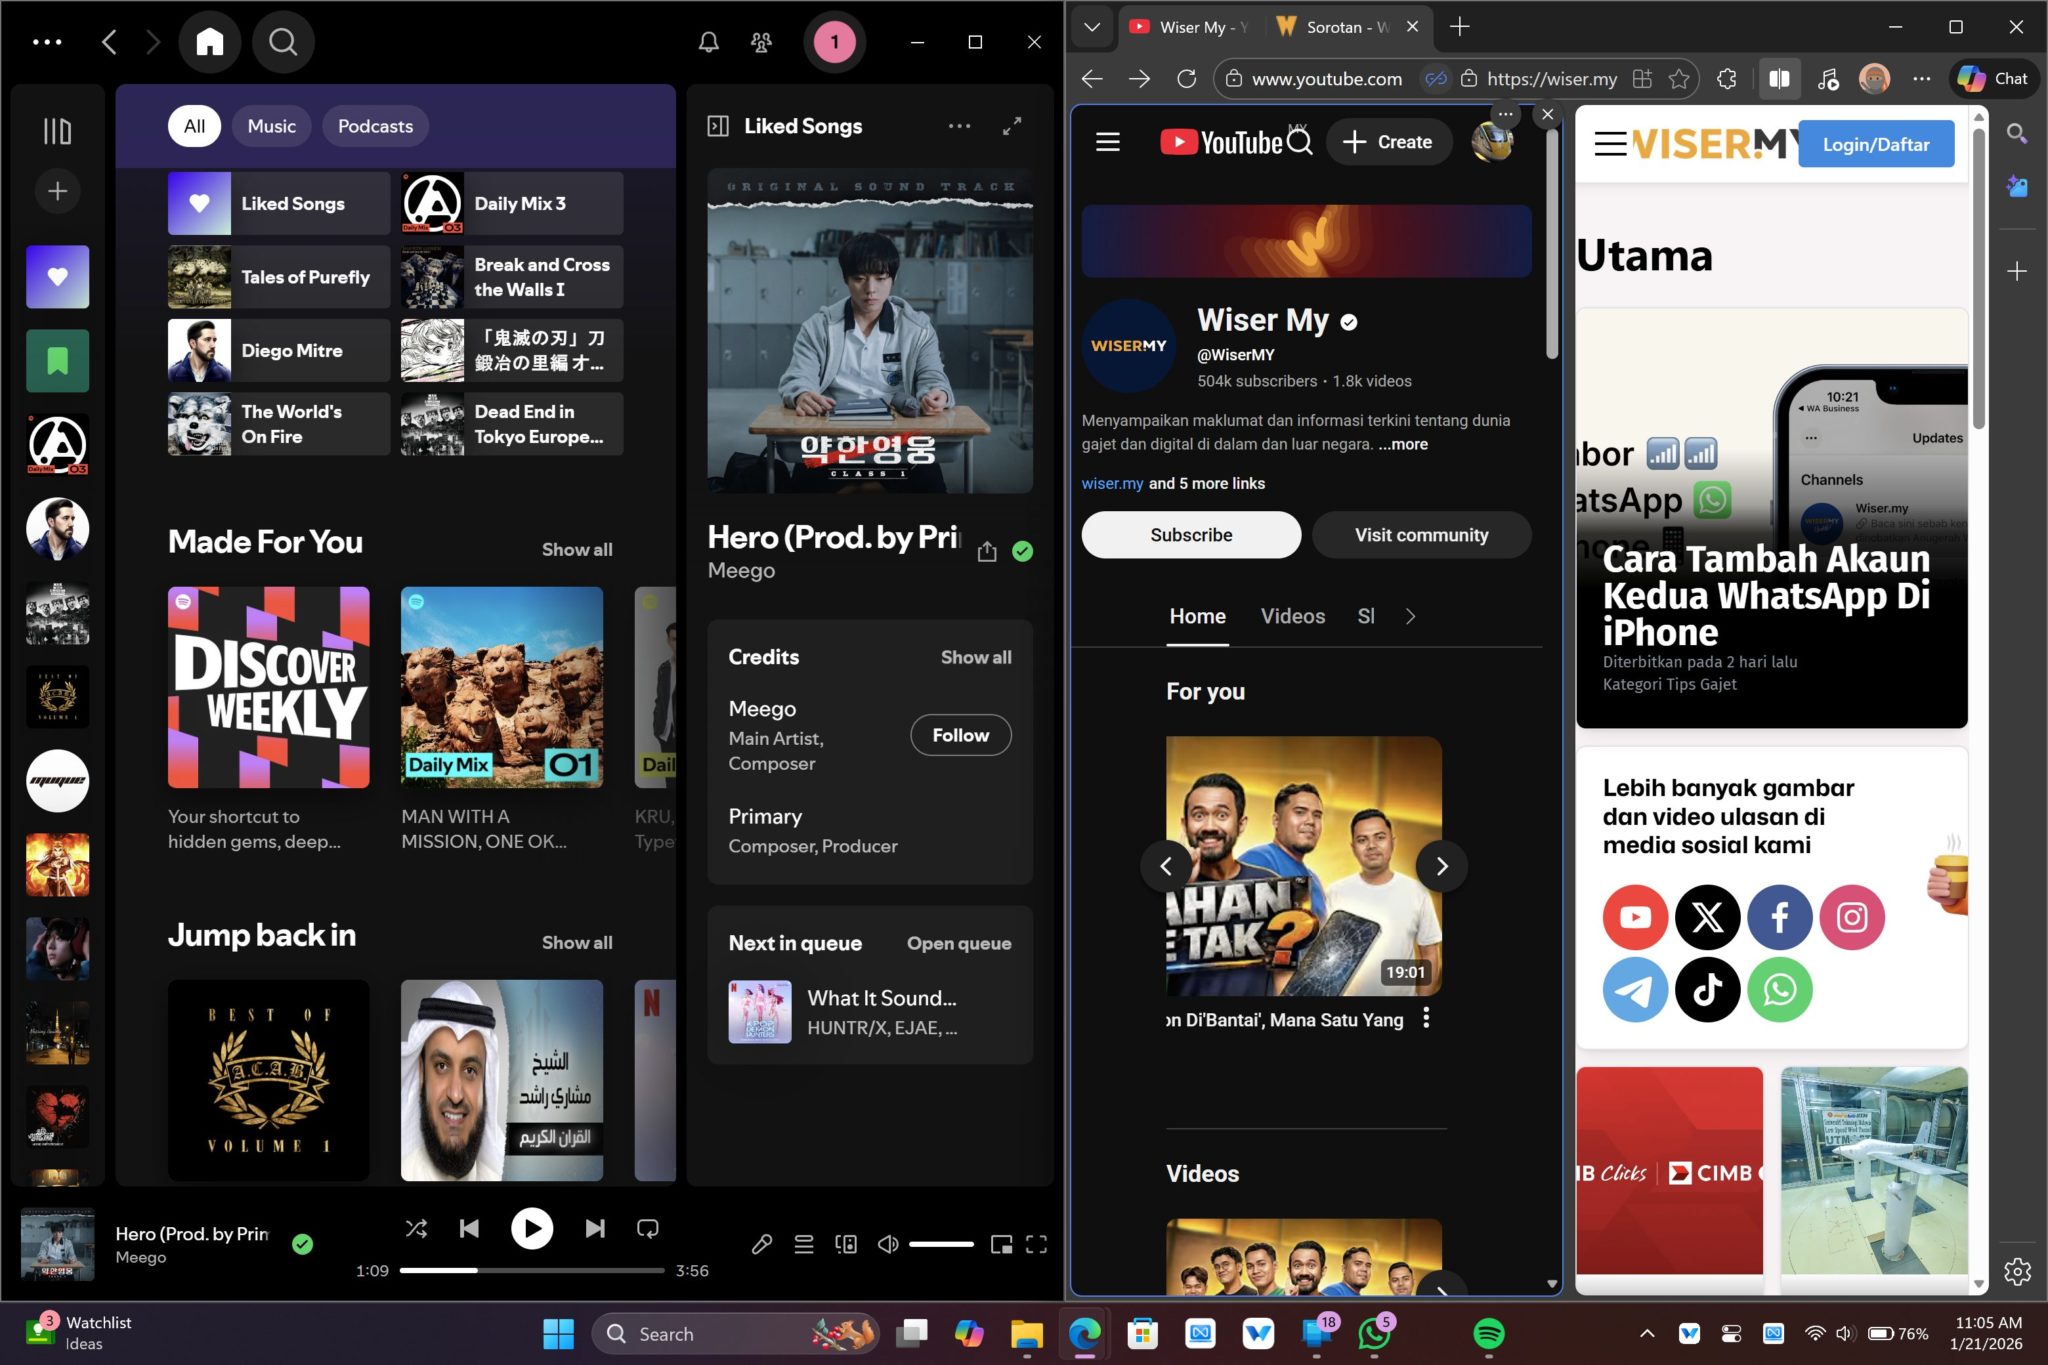Open Connect to a device icon

coord(846,1244)
